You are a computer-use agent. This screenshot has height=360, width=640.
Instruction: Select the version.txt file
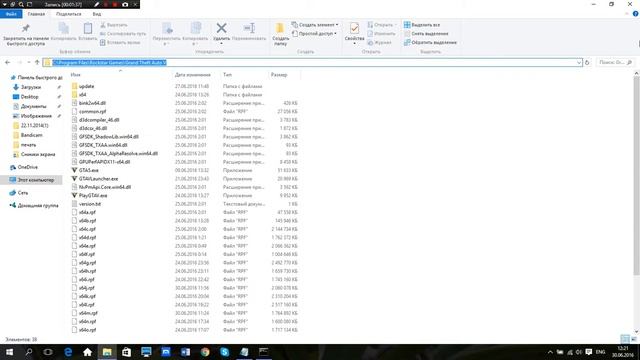click(x=90, y=204)
